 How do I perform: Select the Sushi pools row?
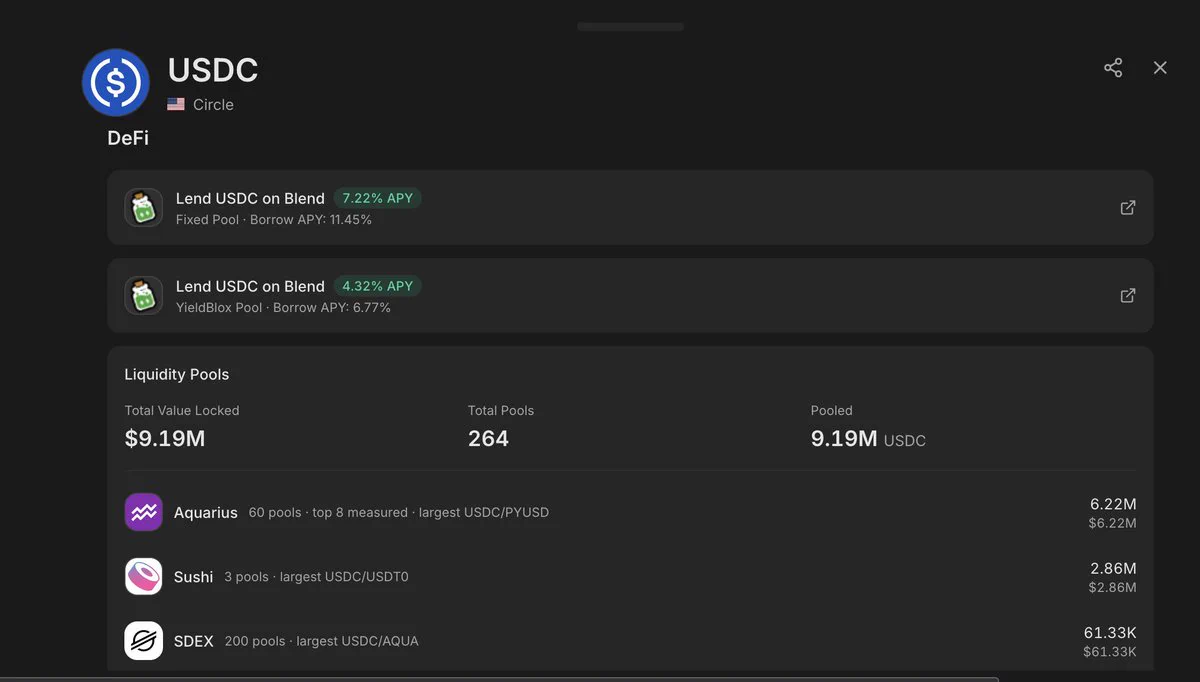(630, 576)
